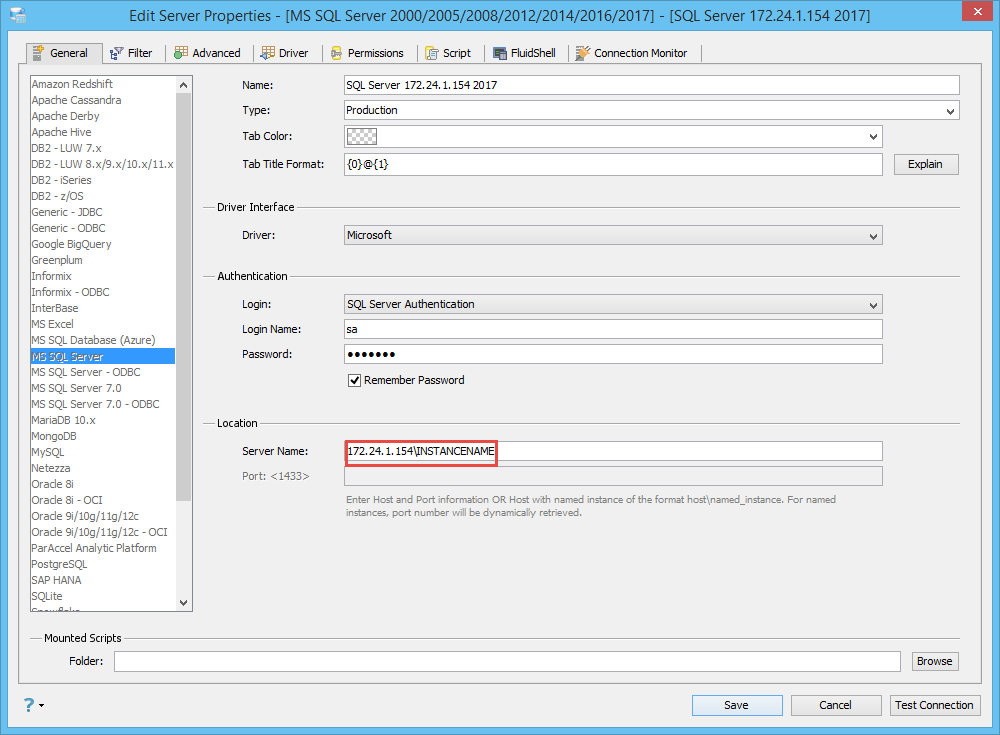Click the Login Name field
The height and width of the screenshot is (735, 1000).
(613, 329)
